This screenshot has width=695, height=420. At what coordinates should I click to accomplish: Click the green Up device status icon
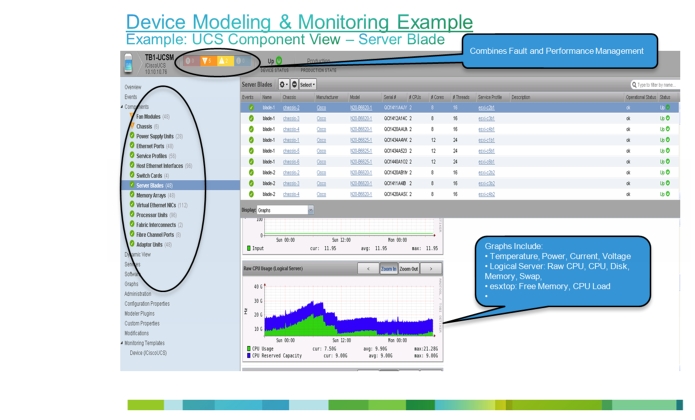coord(279,60)
